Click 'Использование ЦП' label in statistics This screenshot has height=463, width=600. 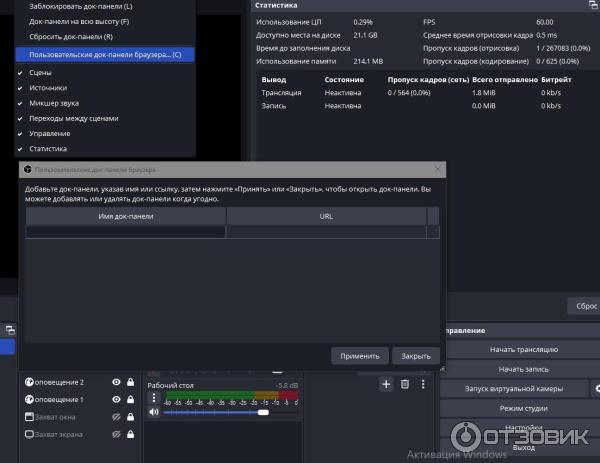(289, 22)
